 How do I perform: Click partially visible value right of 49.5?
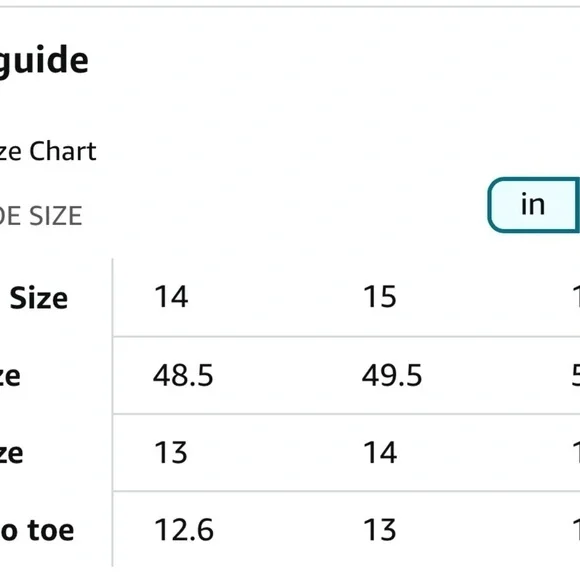point(576,375)
